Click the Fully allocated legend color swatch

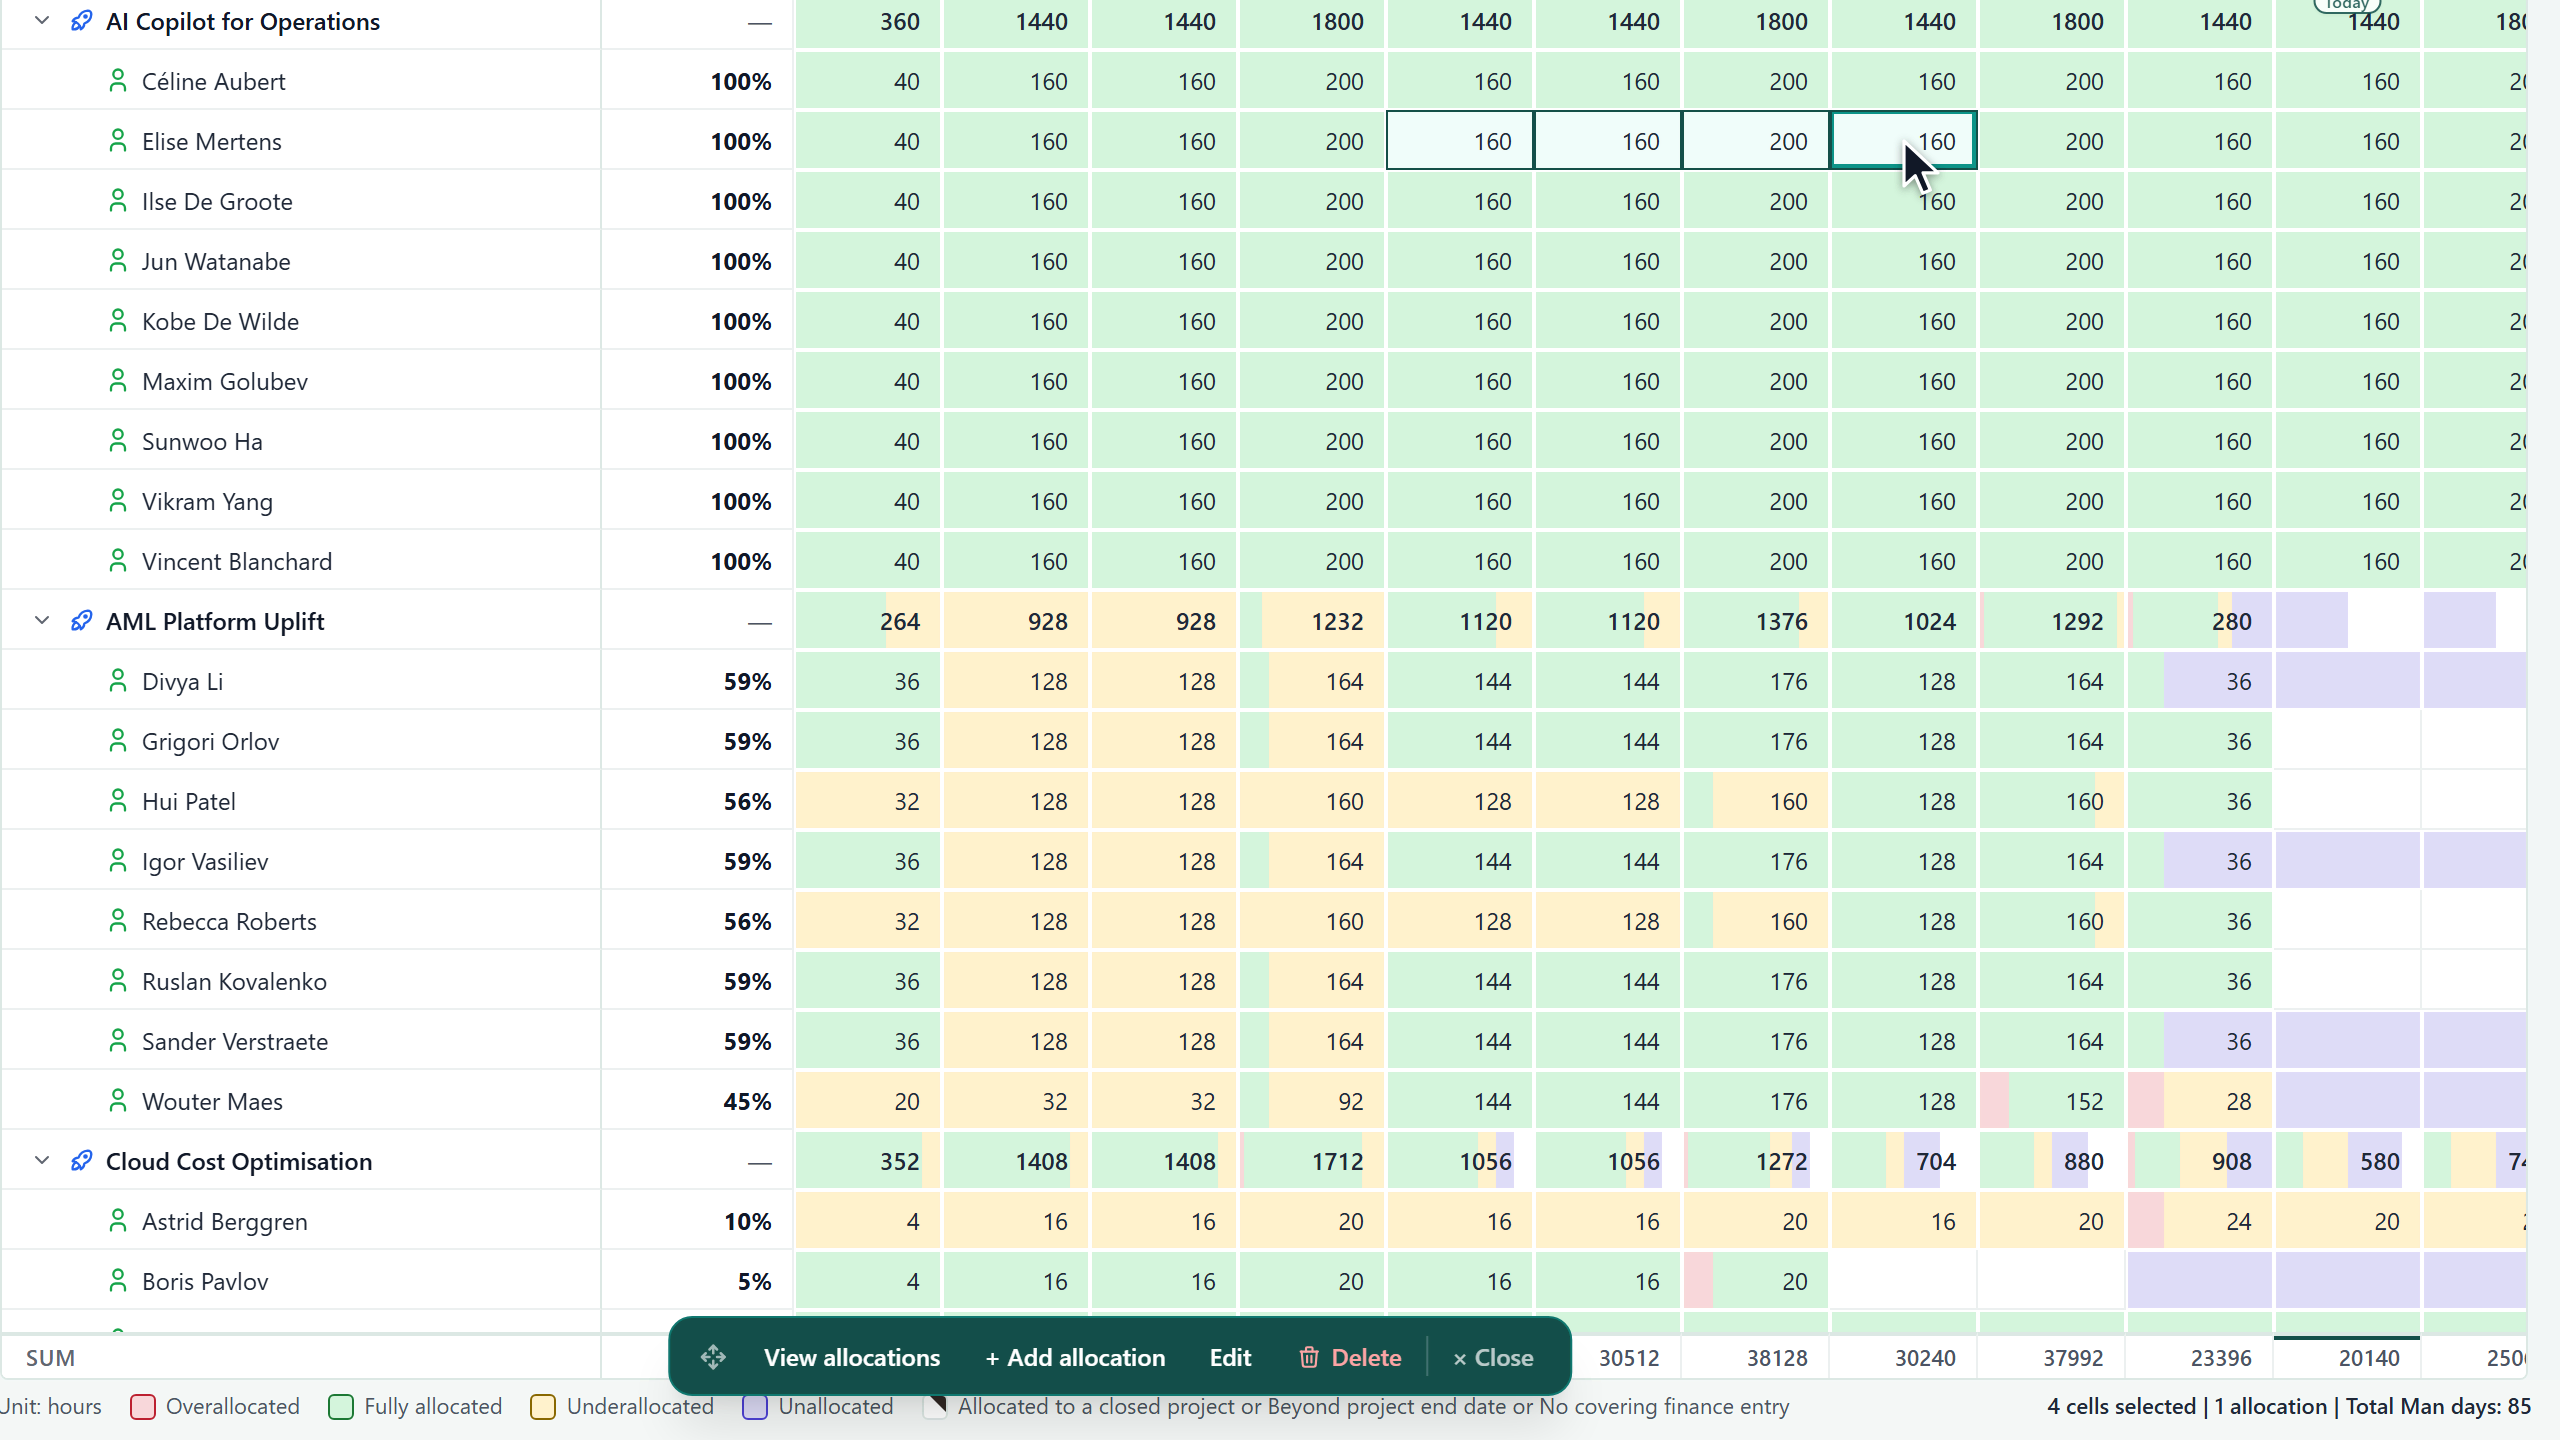[x=341, y=1407]
